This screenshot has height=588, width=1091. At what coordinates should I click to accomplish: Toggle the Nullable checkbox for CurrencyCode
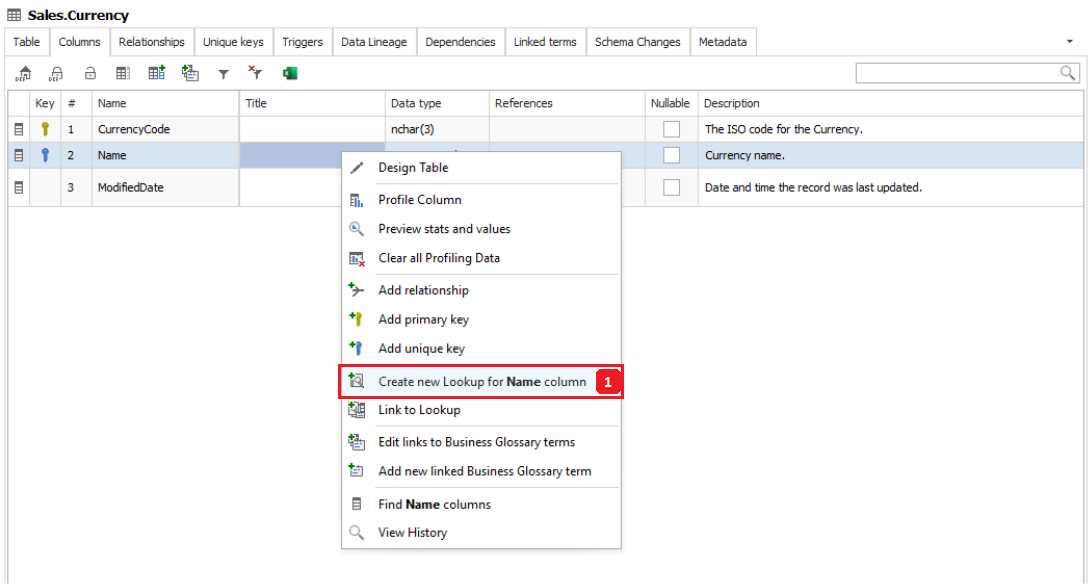671,129
